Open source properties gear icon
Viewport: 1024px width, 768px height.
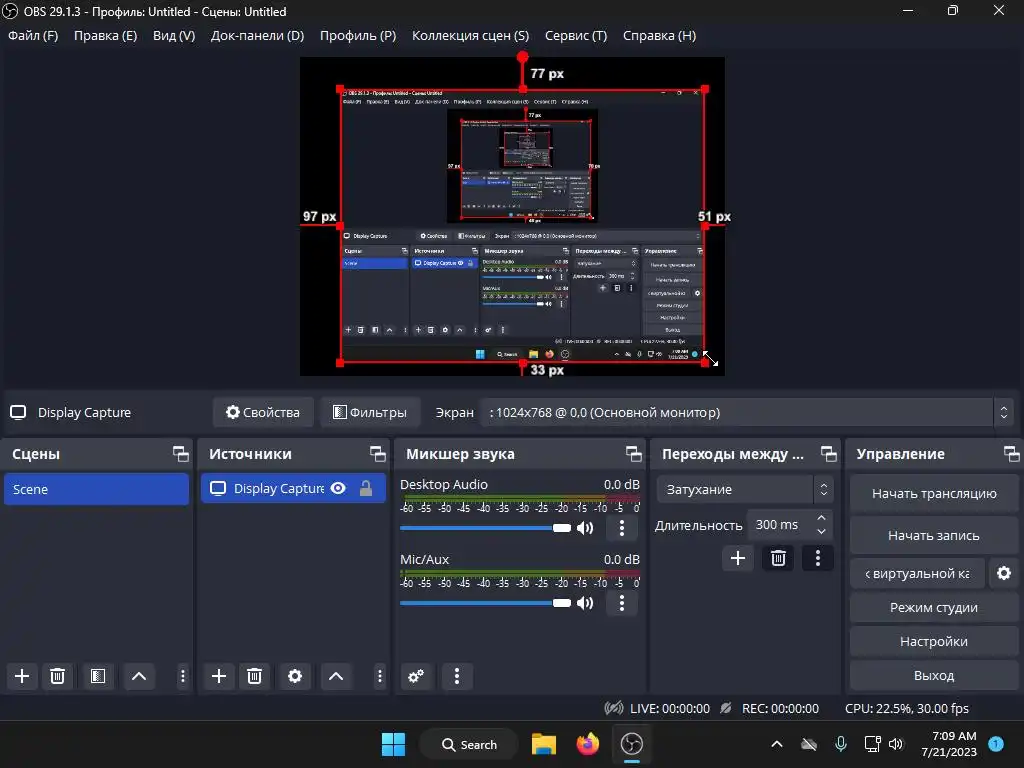point(295,676)
